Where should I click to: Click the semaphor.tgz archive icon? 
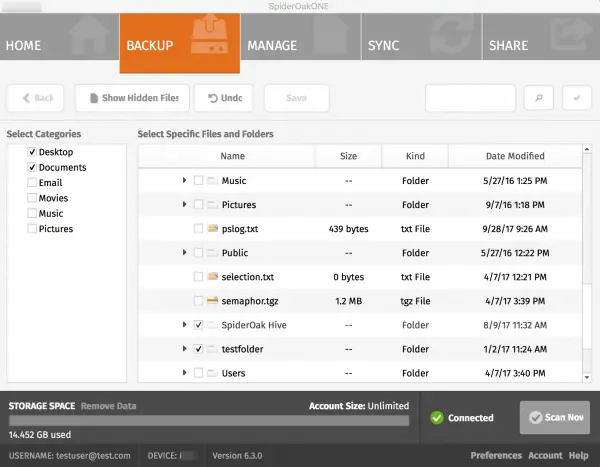coord(212,300)
